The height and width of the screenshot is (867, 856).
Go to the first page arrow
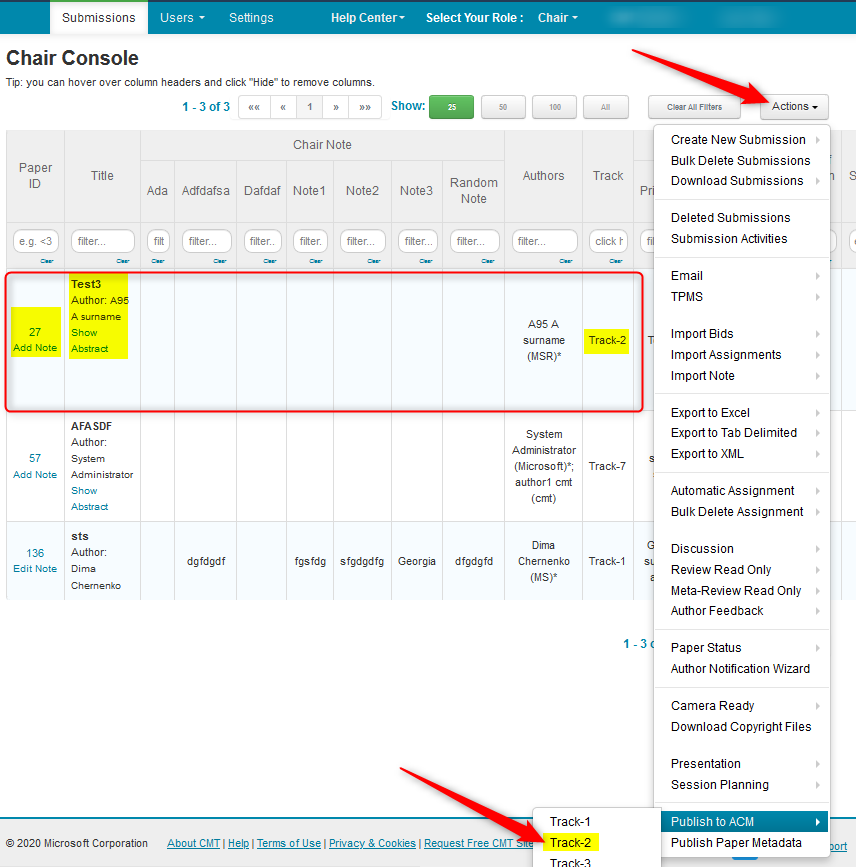[x=254, y=107]
